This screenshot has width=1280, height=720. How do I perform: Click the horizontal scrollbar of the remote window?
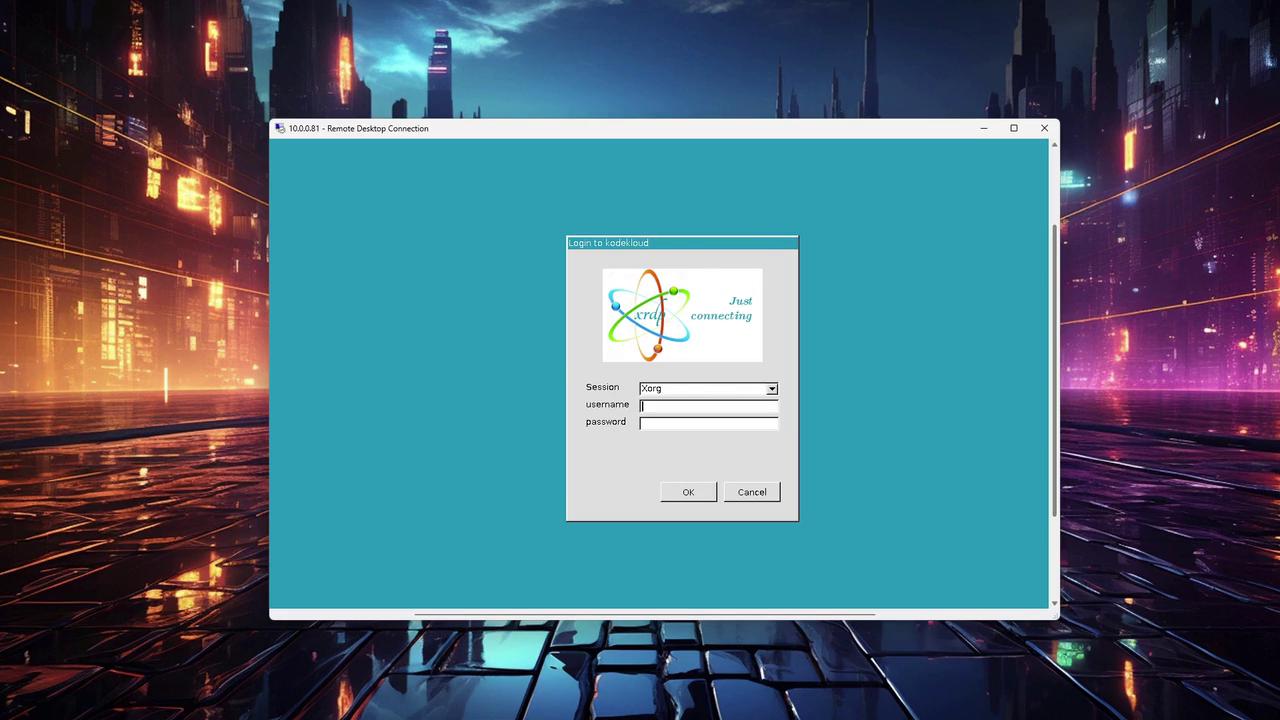pyautogui.click(x=645, y=614)
